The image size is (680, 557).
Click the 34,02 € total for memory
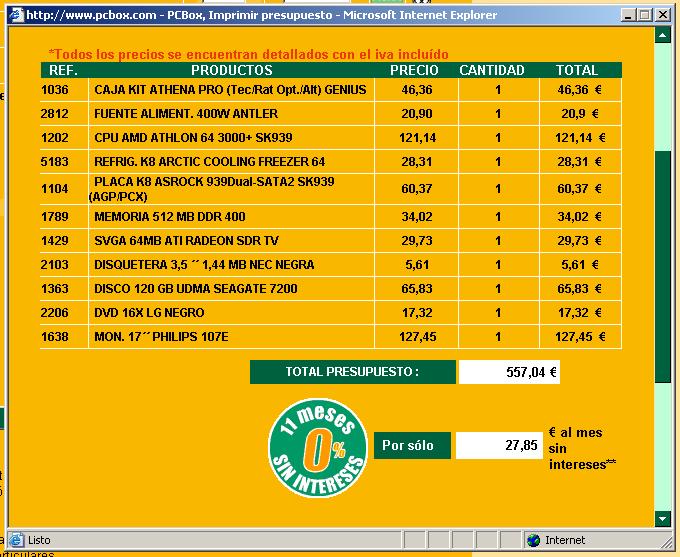[579, 216]
